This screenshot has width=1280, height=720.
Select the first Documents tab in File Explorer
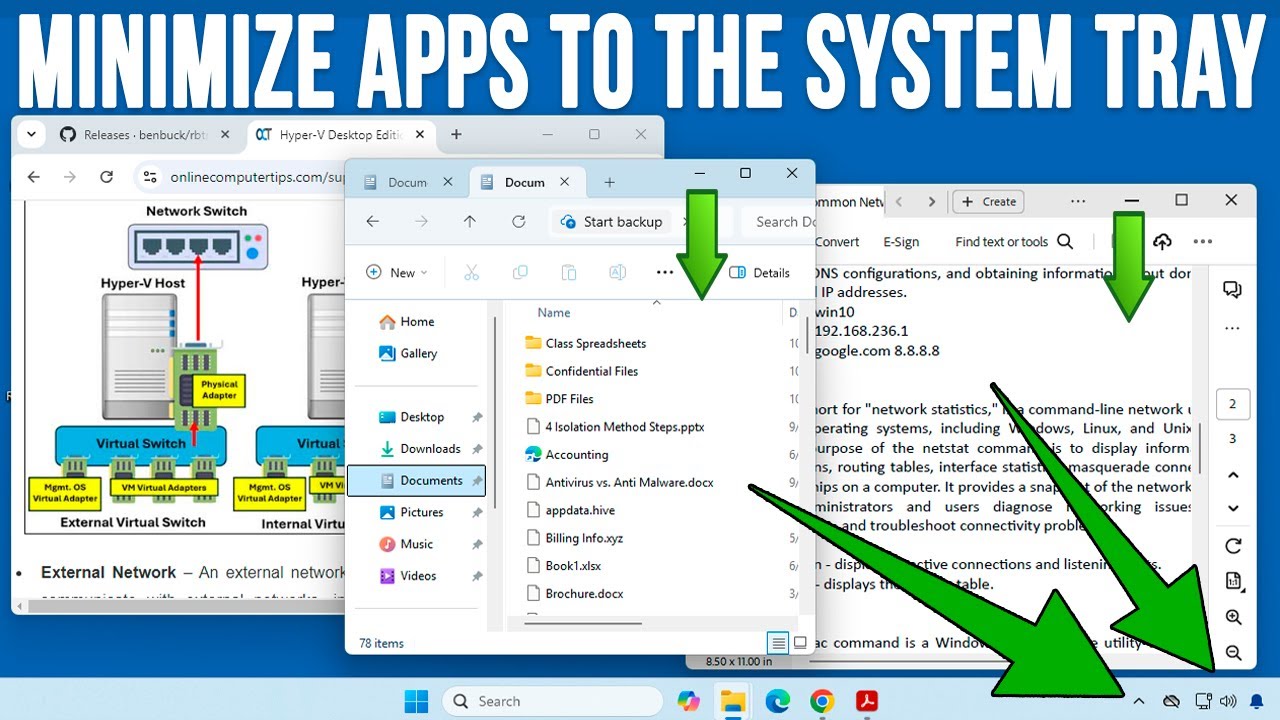pos(409,182)
